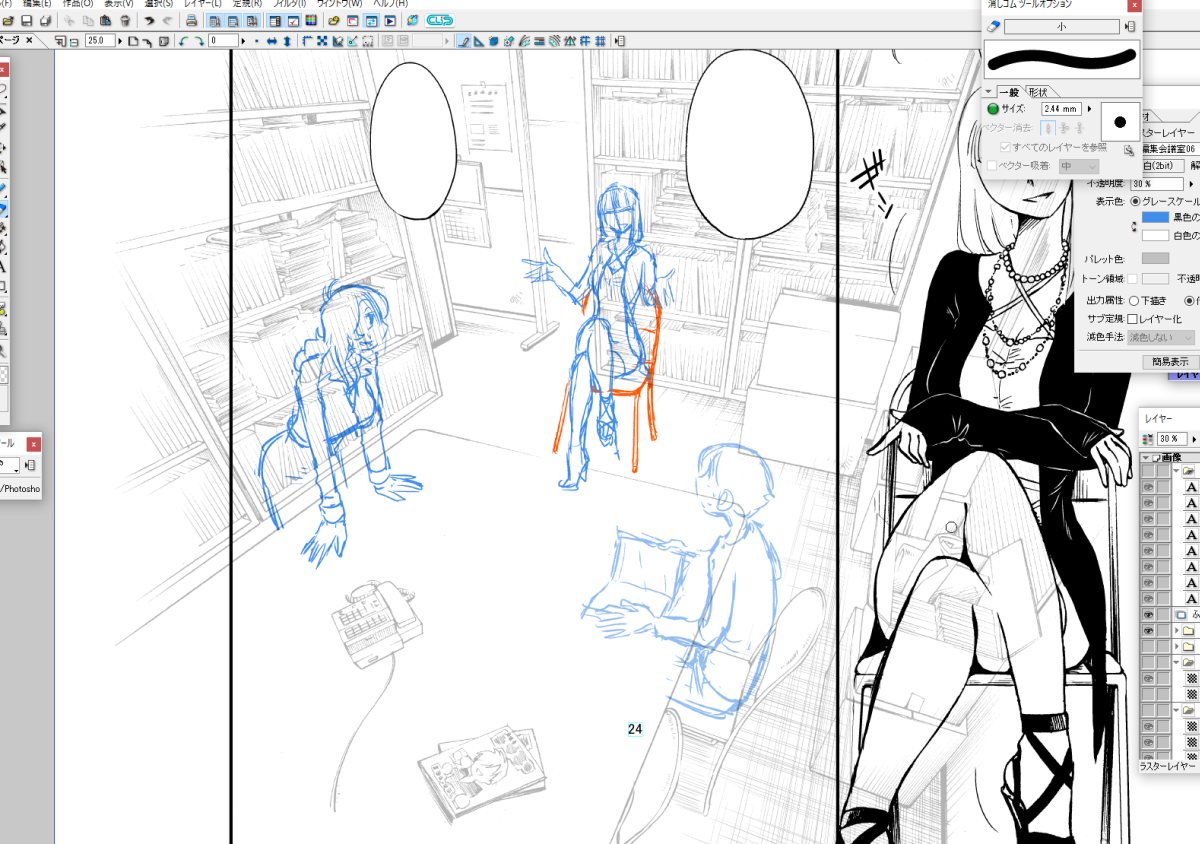Open the size value arrow next to 2.44 mm
This screenshot has height=844, width=1200.
(1089, 109)
